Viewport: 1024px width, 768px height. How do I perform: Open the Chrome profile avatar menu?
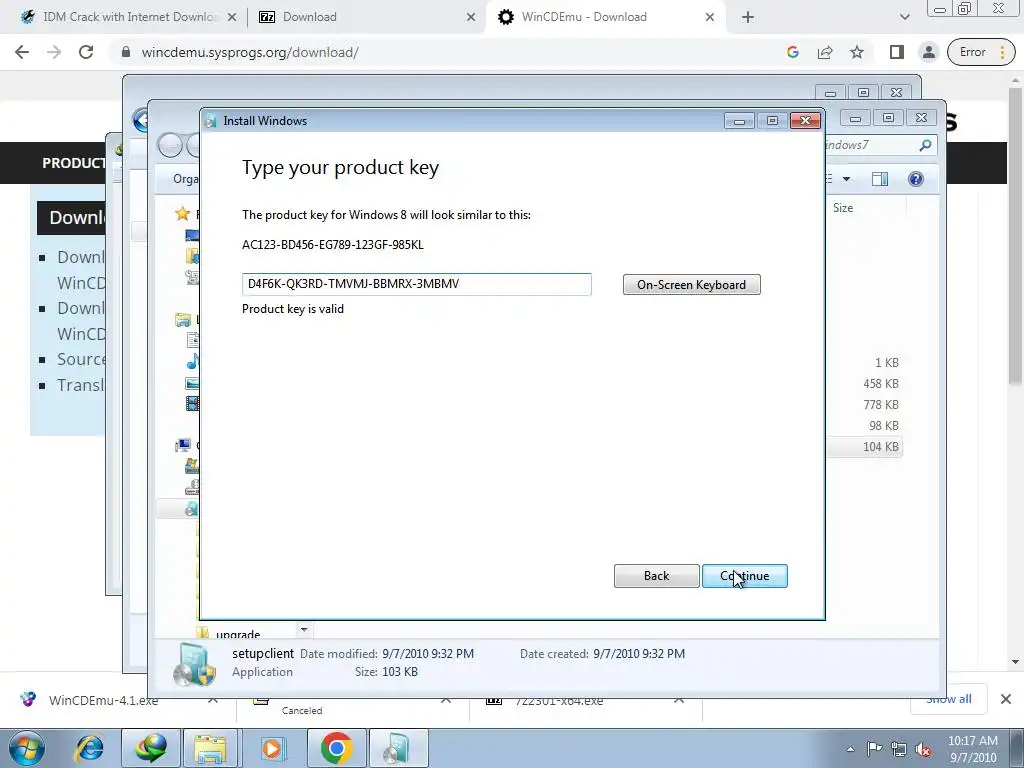pyautogui.click(x=928, y=52)
